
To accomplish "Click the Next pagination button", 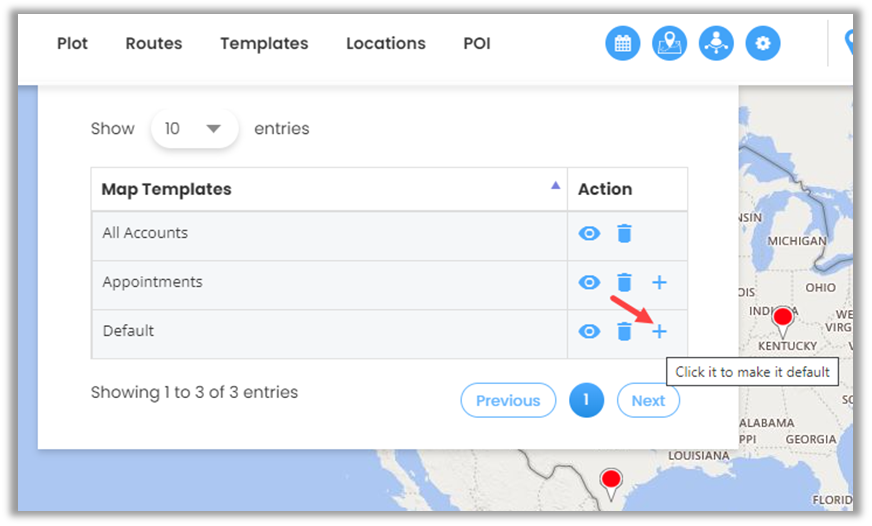I will point(648,400).
